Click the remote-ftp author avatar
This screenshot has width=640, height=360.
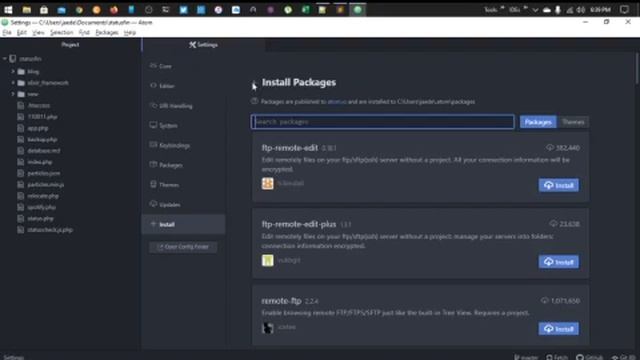pos(268,328)
